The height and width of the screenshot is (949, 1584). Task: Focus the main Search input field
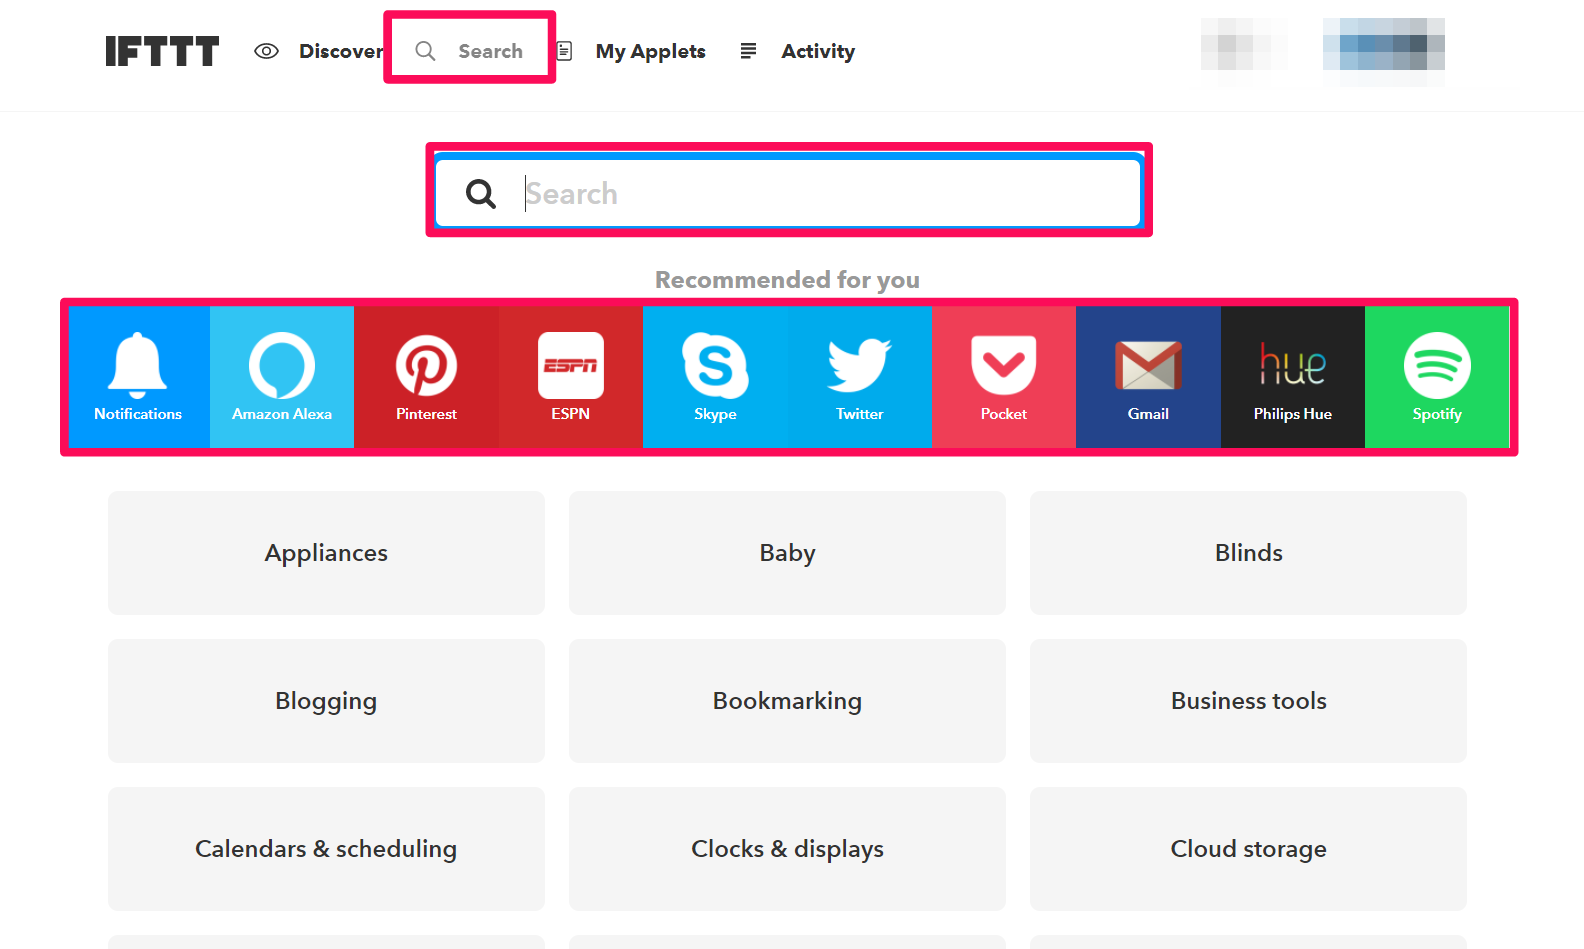(x=789, y=191)
